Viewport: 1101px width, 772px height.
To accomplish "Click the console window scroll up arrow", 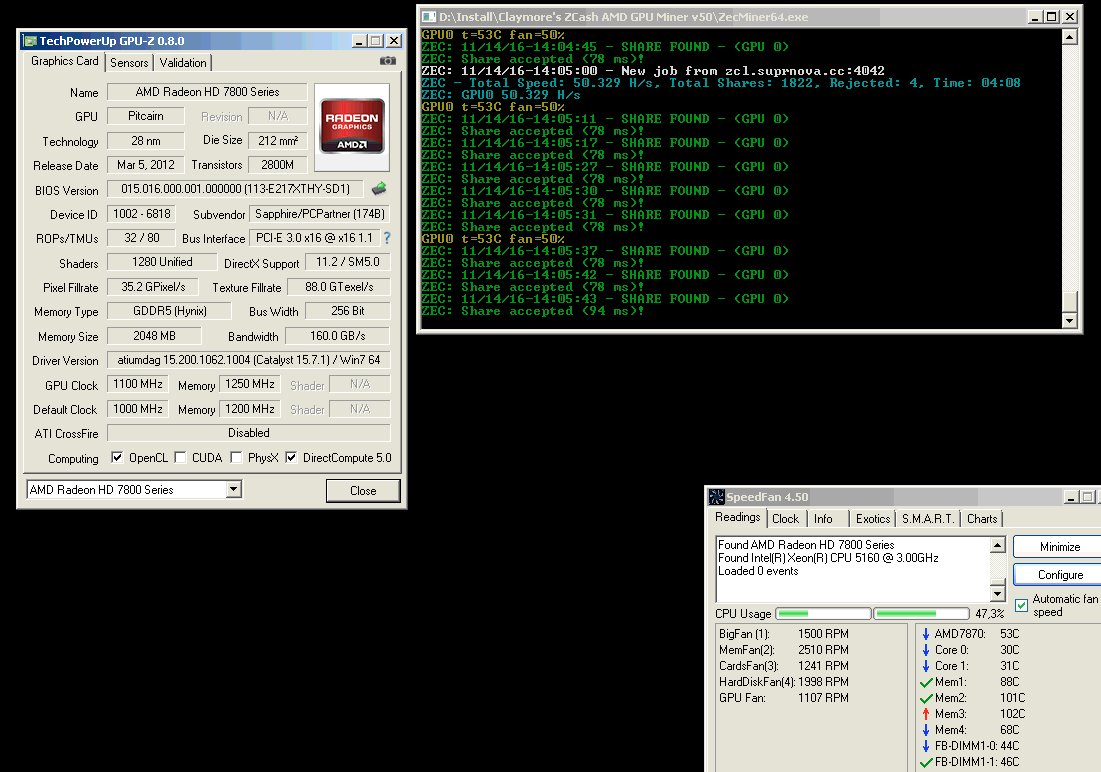I will click(1069, 37).
